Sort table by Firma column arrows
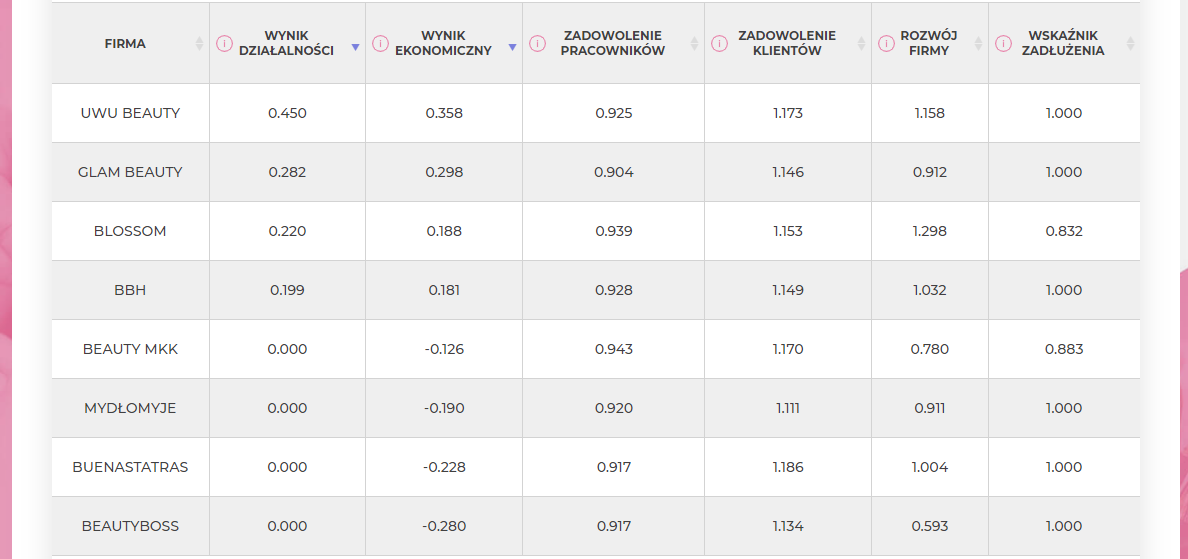 click(199, 44)
